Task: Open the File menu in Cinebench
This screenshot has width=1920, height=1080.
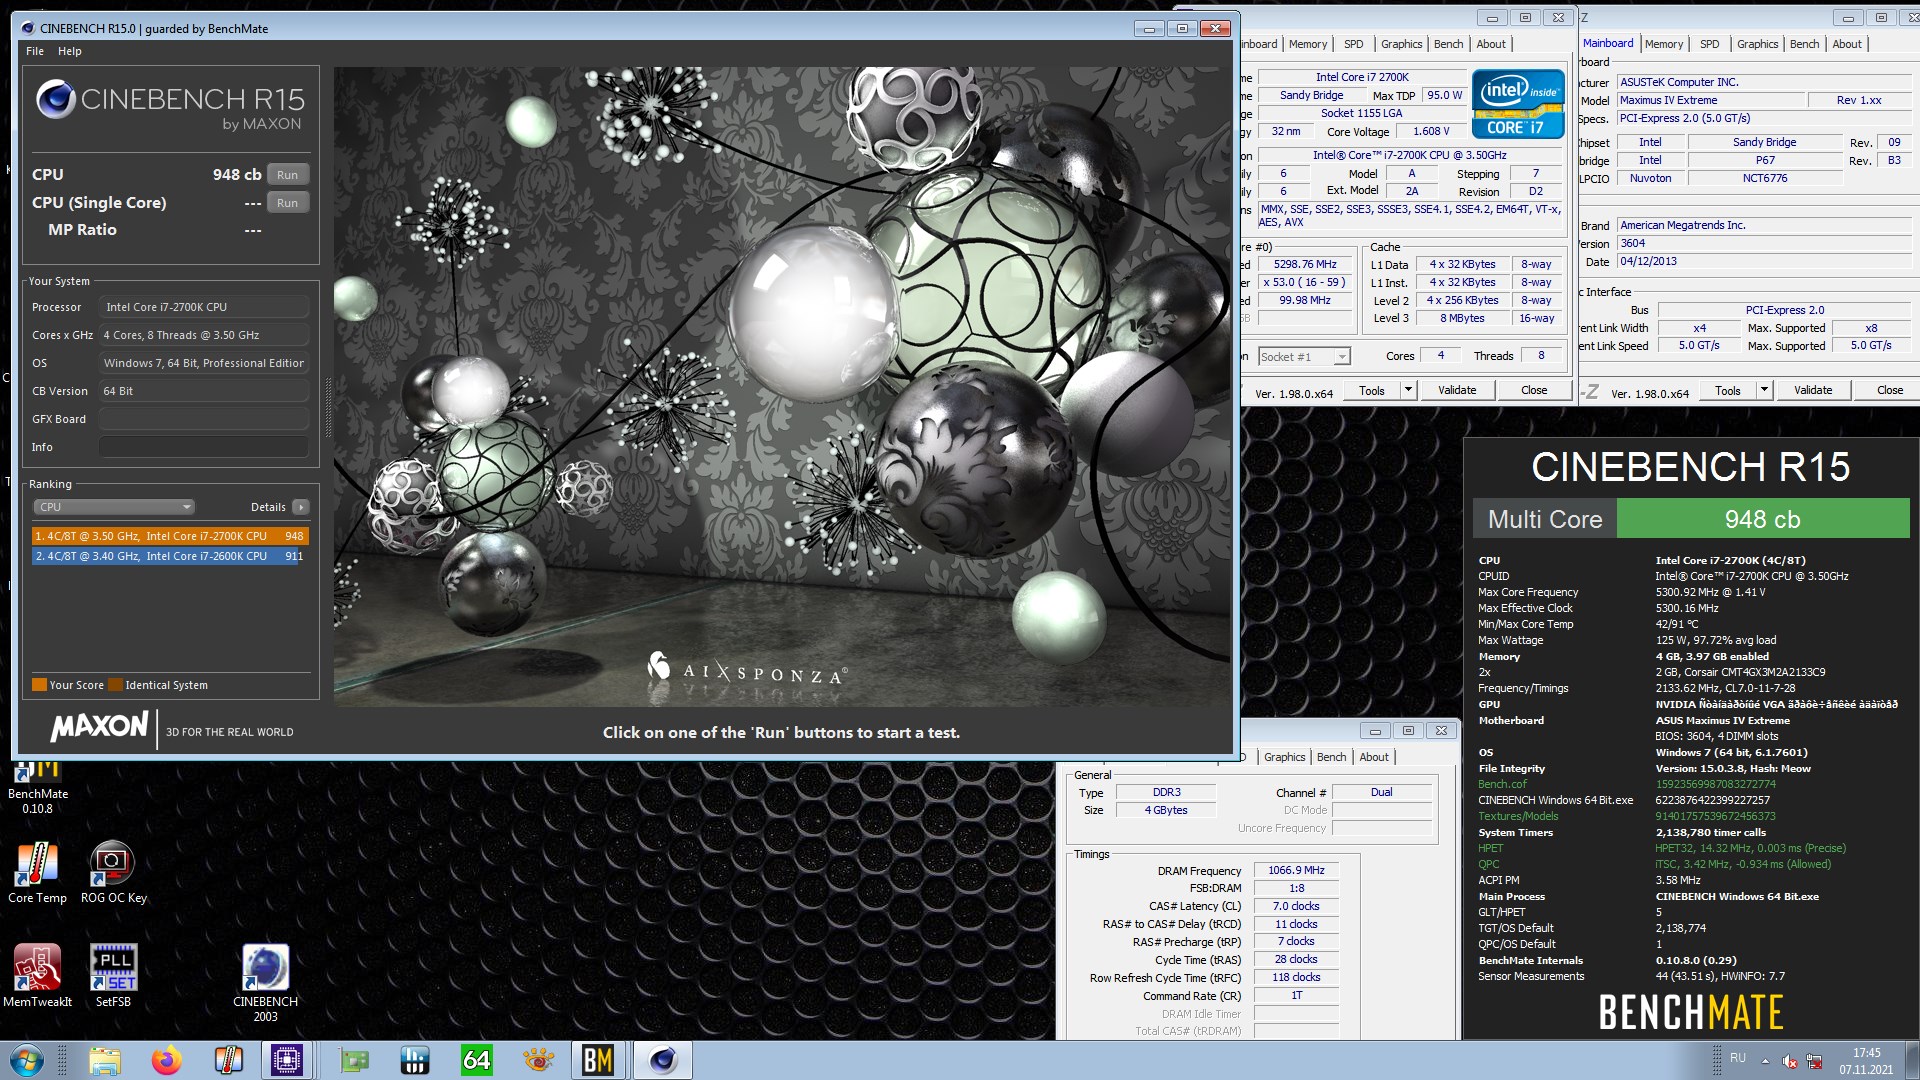Action: (x=35, y=51)
